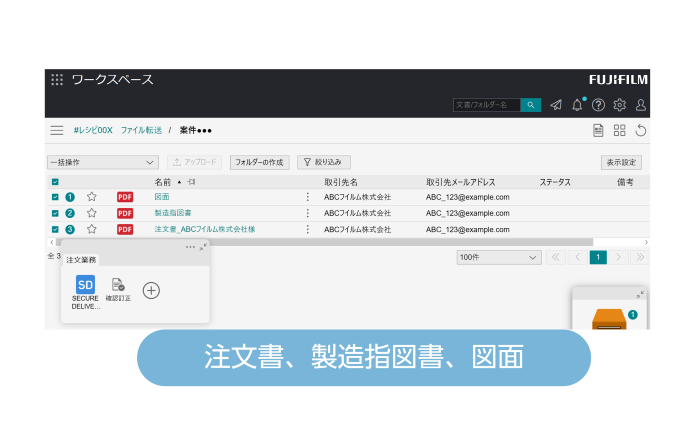Viewport: 686px width, 431px height.
Task: Click the PDF icon of 注文書
Action: [x=125, y=229]
